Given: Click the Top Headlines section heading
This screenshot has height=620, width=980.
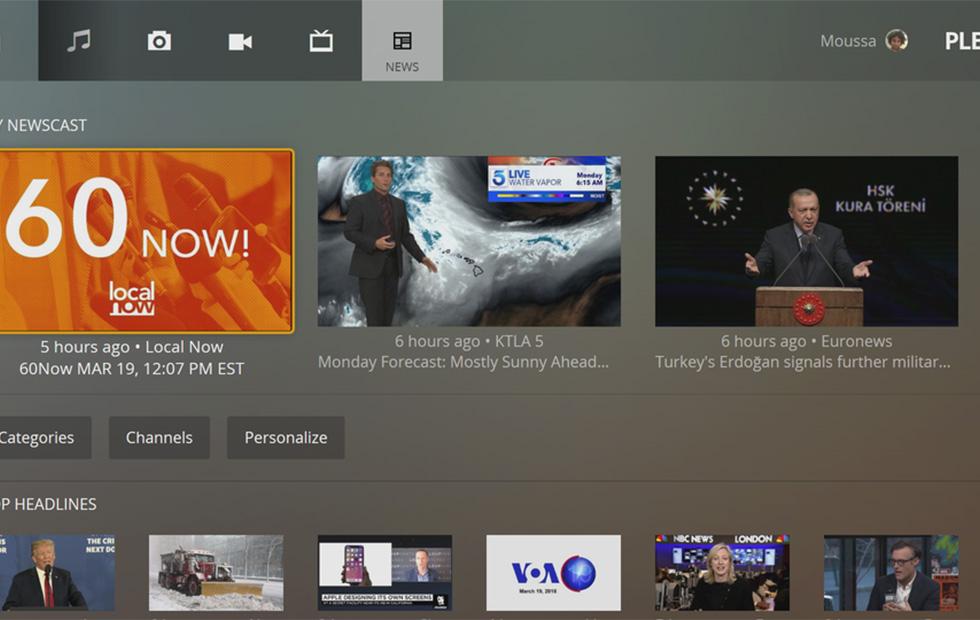Looking at the screenshot, I should point(49,504).
